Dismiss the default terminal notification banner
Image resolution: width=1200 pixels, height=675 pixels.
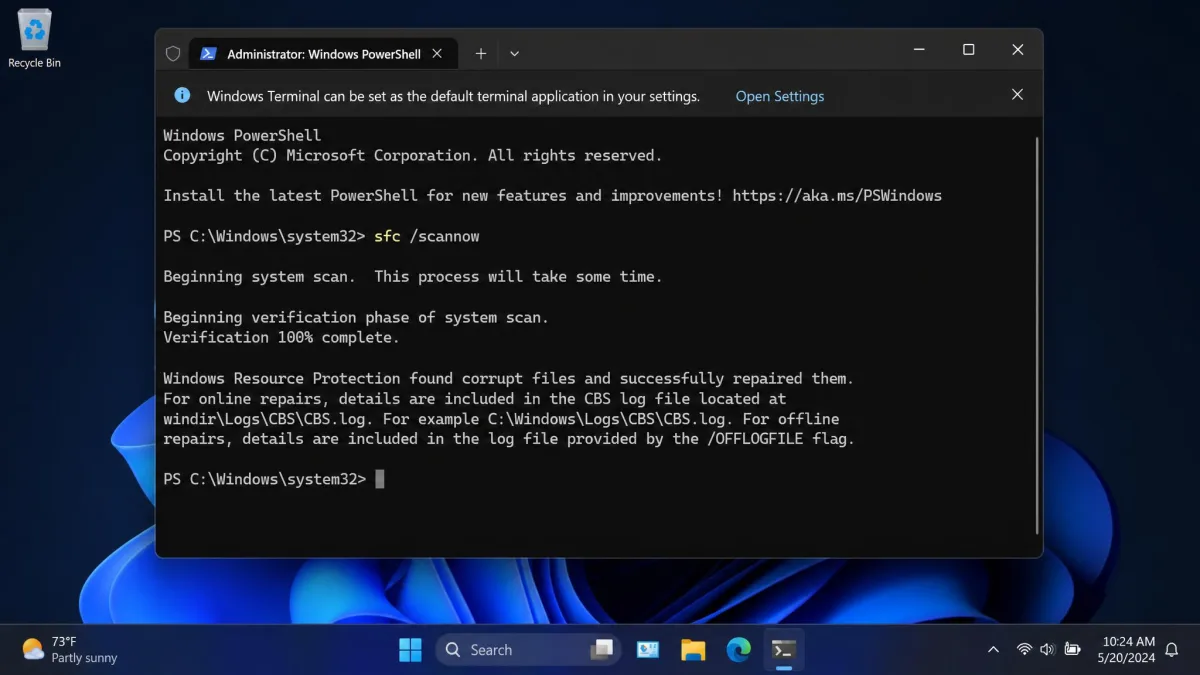click(x=1017, y=95)
